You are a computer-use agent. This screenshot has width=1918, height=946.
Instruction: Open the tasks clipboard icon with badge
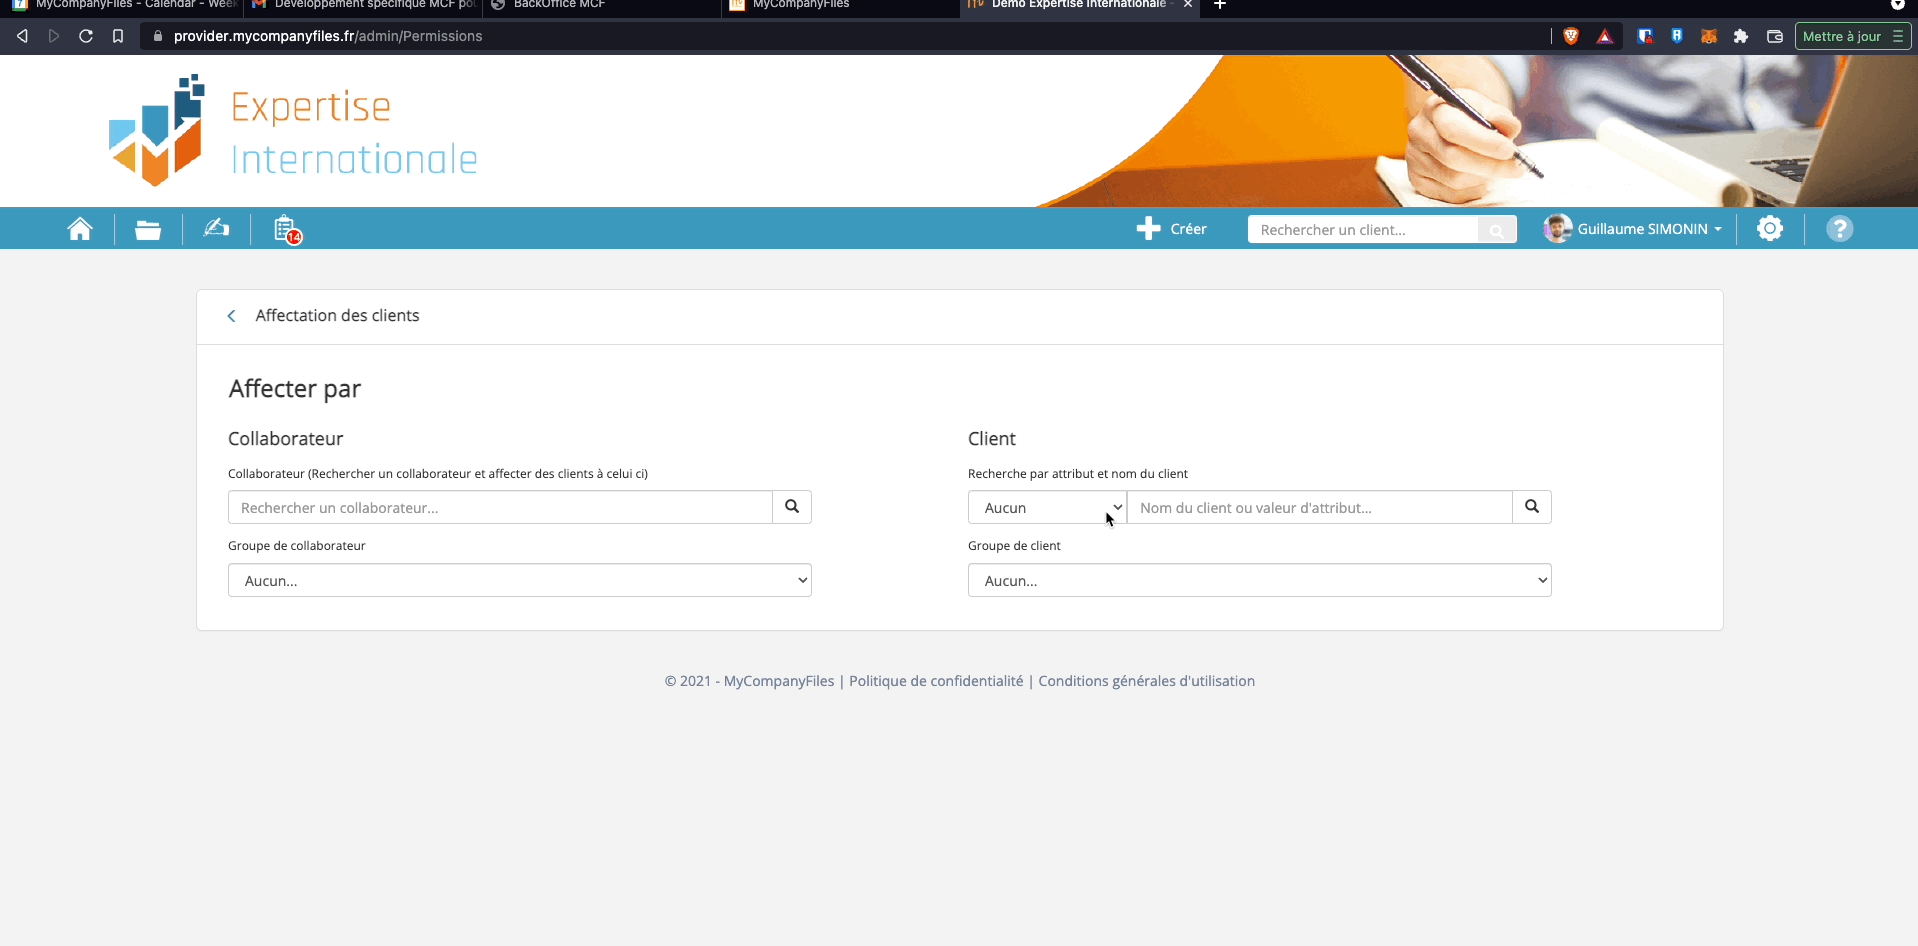pos(286,229)
